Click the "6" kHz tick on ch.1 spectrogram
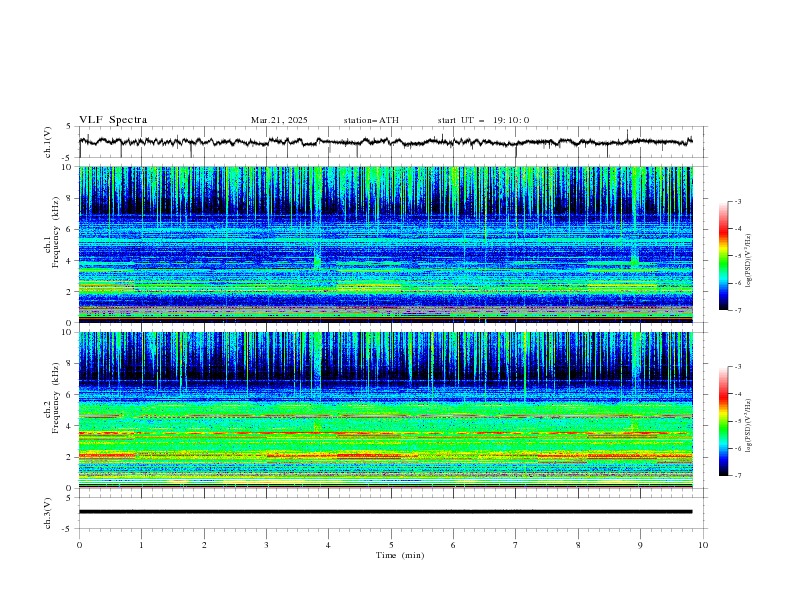This screenshot has width=792, height=612. [70, 229]
